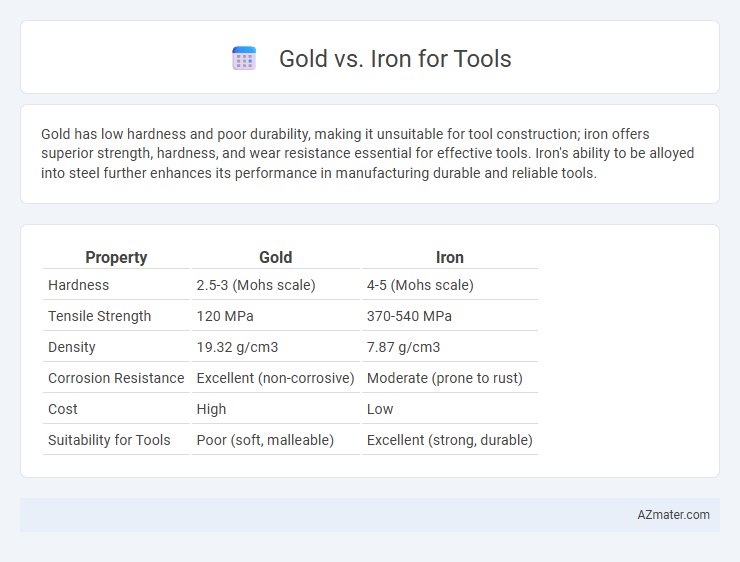This screenshot has height=562, width=740.
Task: Click the 'Gold vs. Iron for Tools' heading
Action: 395,59
